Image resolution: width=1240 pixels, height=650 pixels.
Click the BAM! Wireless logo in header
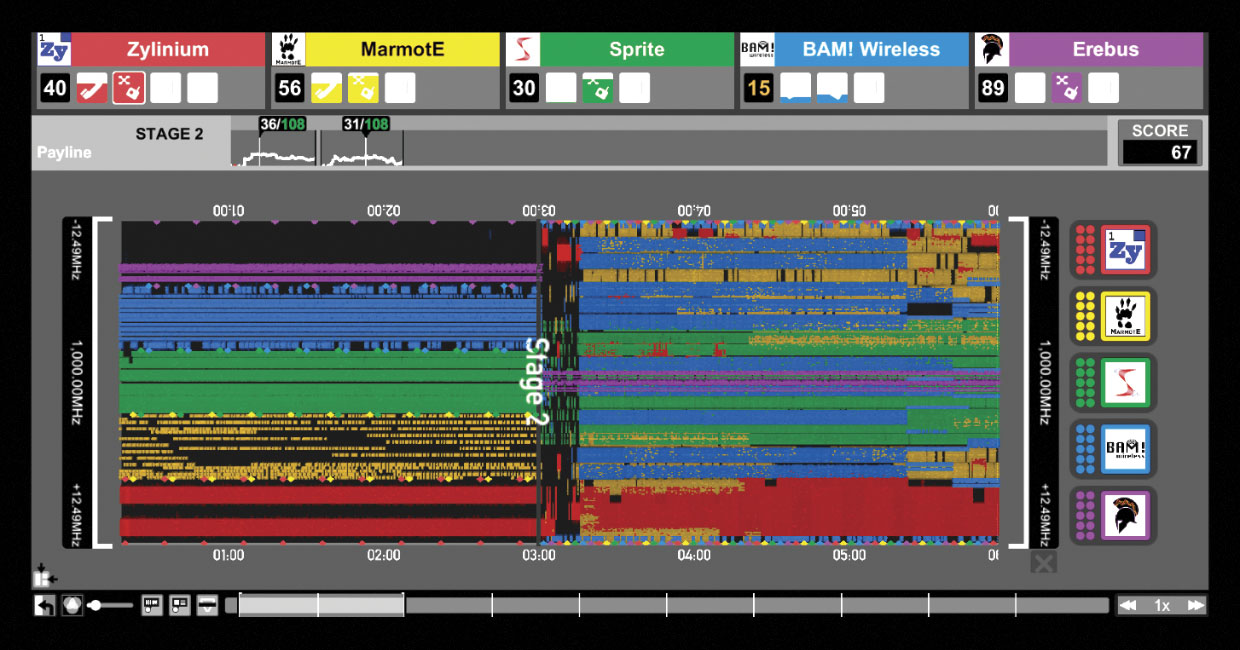click(757, 49)
